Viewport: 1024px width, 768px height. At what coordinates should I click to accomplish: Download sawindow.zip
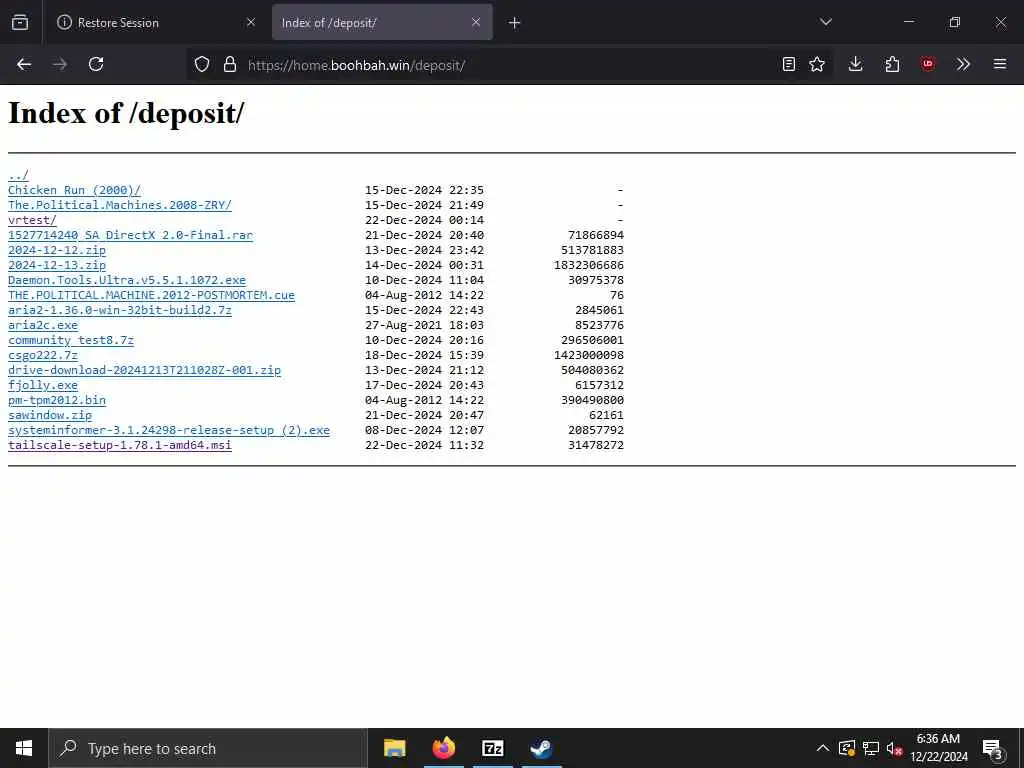[50, 415]
